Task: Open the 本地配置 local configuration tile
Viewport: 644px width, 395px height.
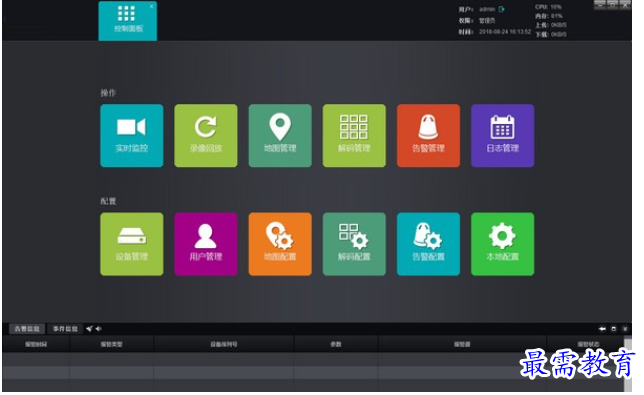Action: 502,244
